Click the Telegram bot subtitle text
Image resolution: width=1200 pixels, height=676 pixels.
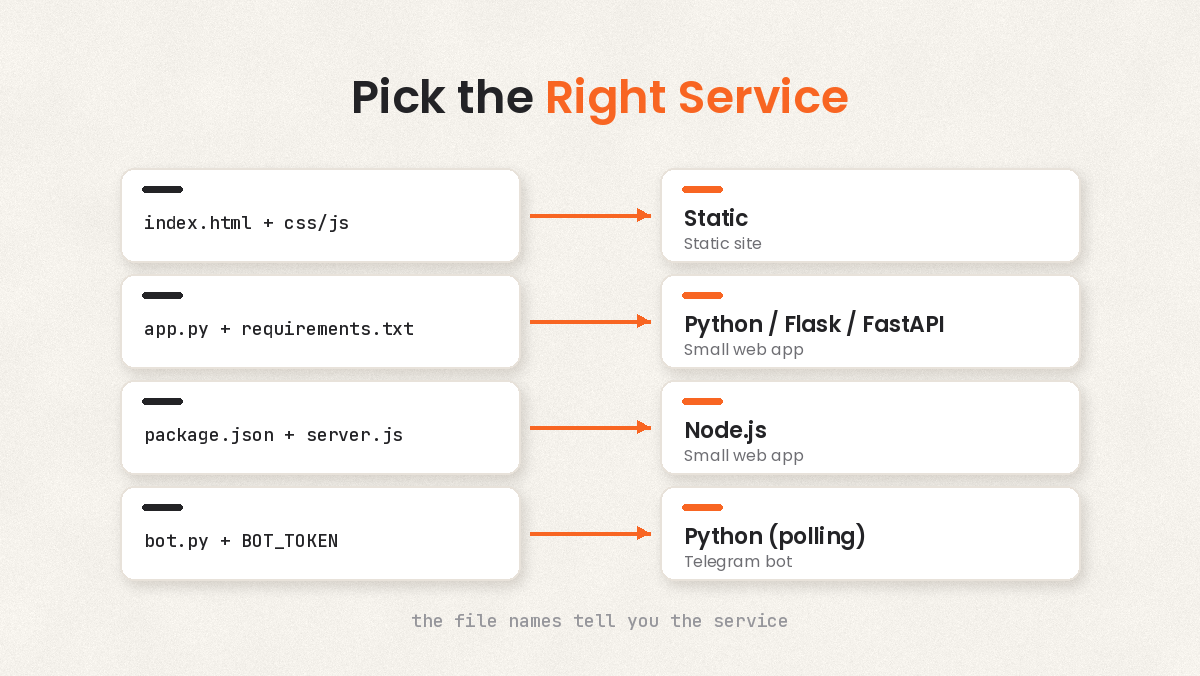[x=738, y=562]
